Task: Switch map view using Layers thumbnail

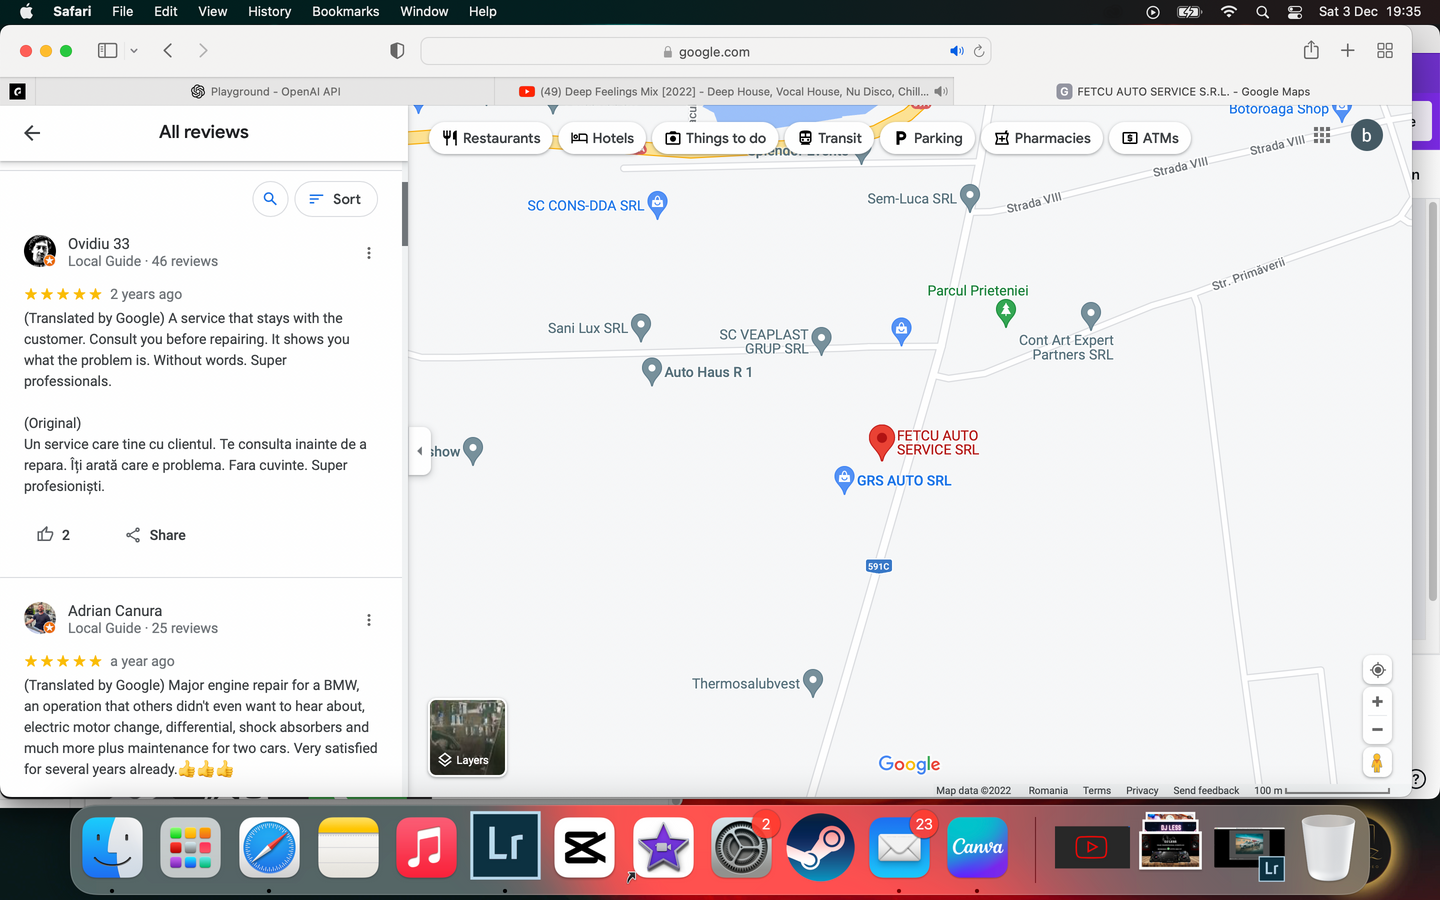Action: 467,738
